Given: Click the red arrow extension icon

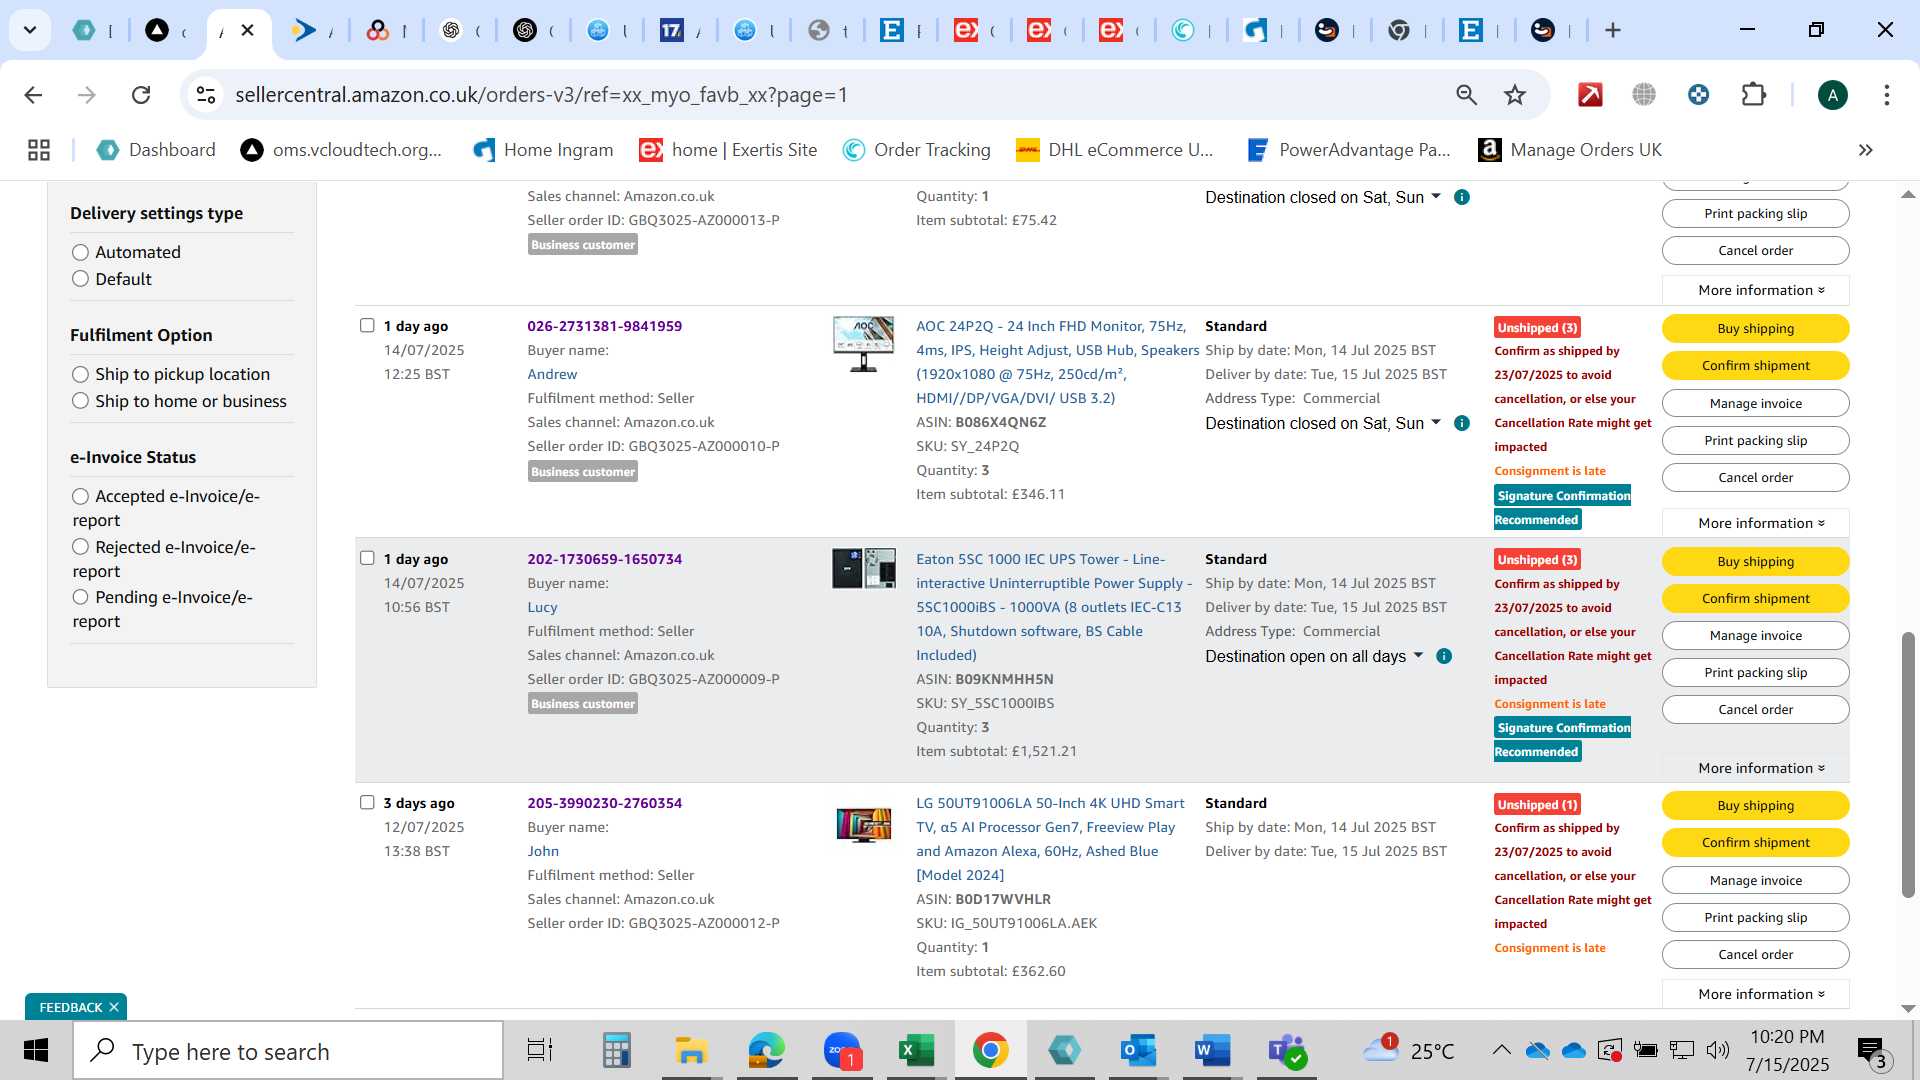Looking at the screenshot, I should click(1590, 95).
